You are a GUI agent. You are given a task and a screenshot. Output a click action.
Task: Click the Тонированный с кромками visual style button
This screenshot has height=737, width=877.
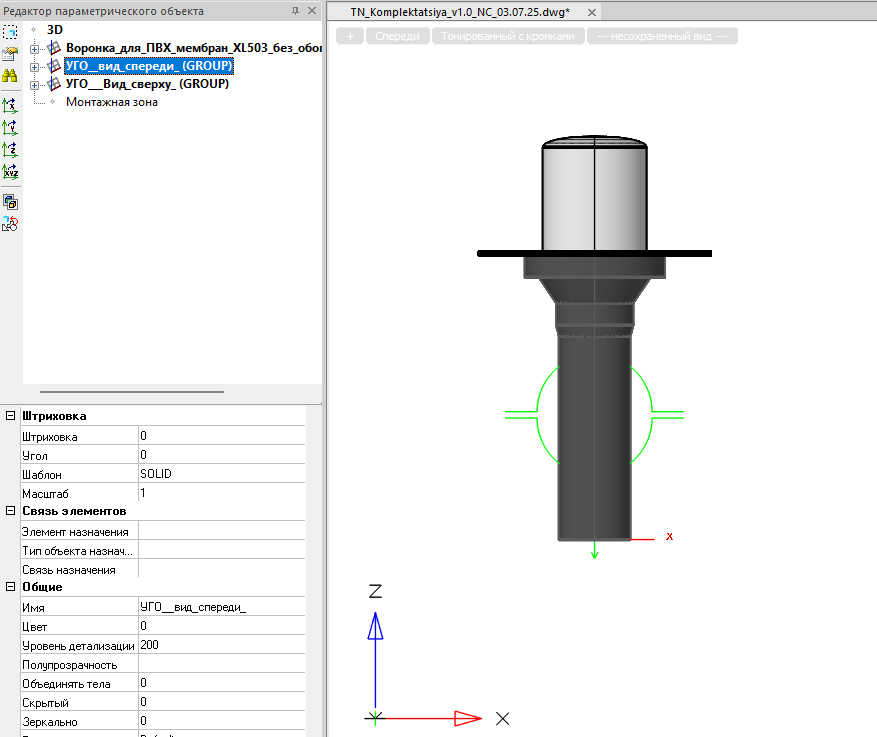(508, 36)
